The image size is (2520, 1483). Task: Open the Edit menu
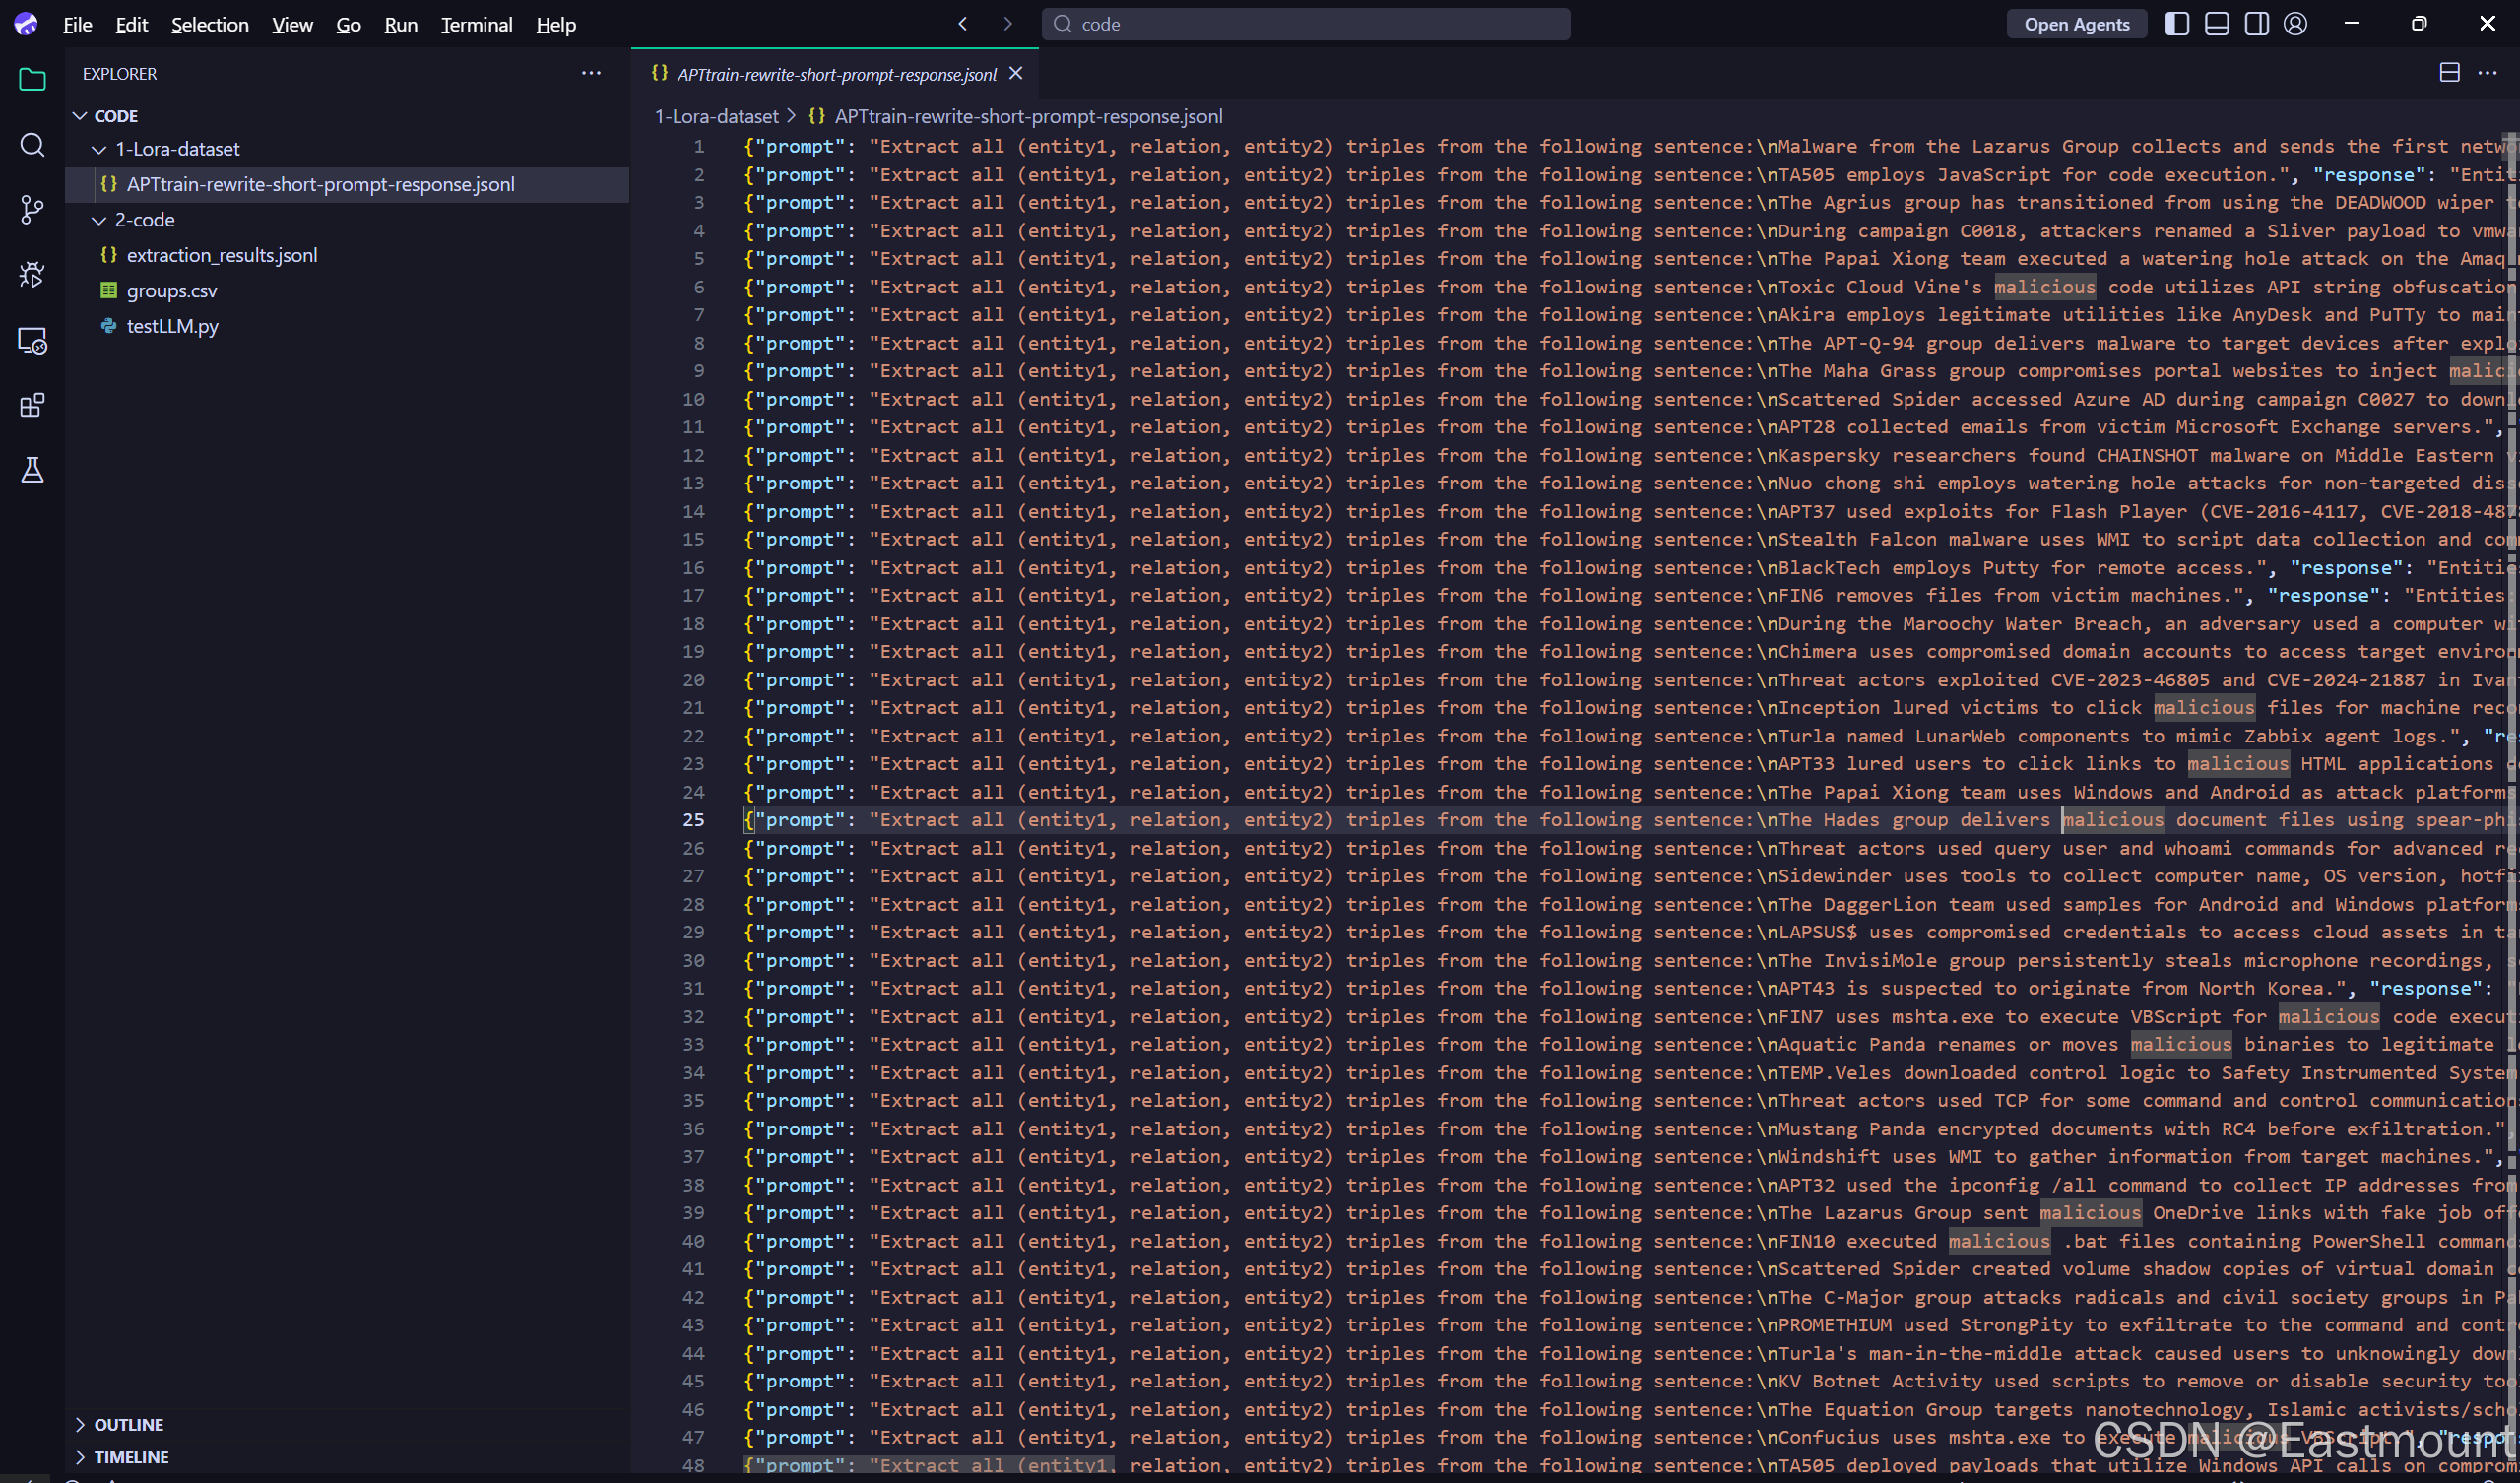pos(132,24)
